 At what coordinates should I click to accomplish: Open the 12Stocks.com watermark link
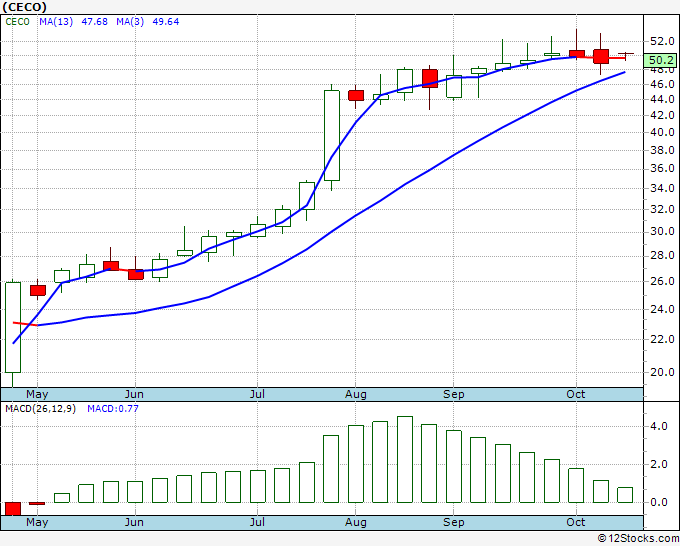637,538
